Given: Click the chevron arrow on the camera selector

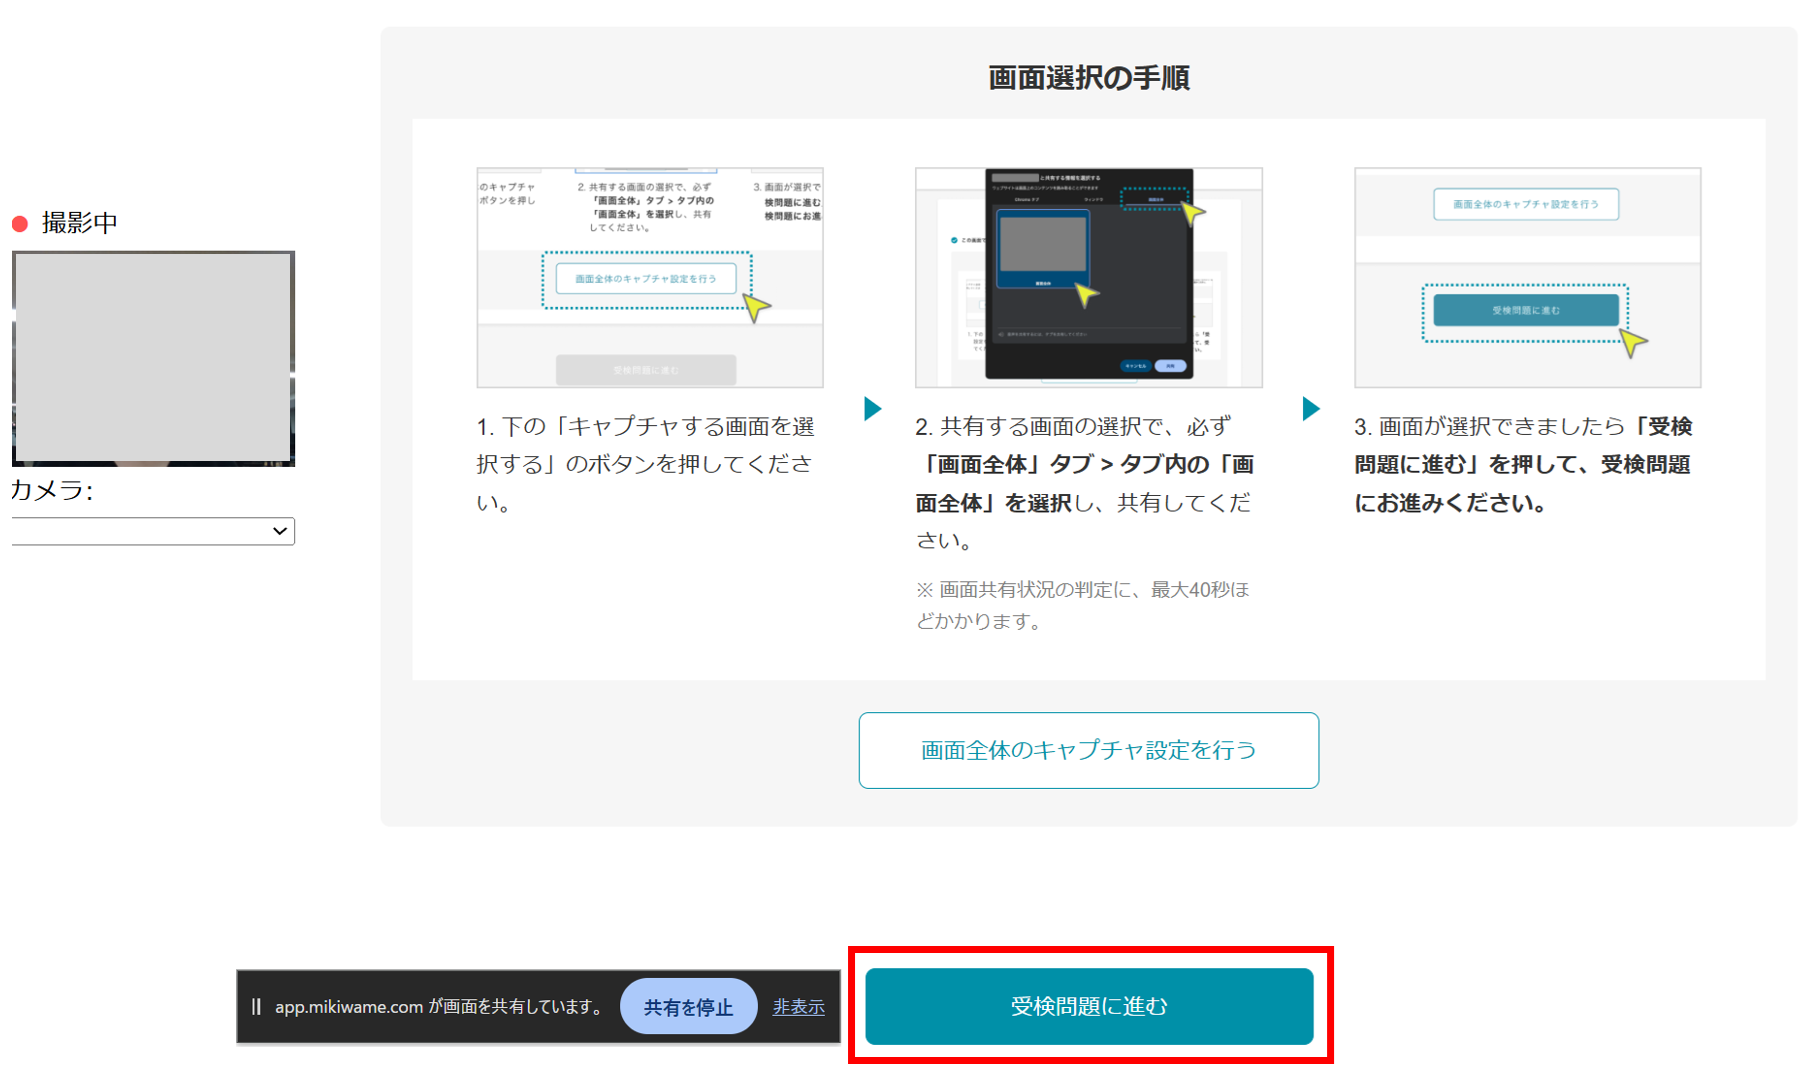Looking at the screenshot, I should [x=280, y=530].
